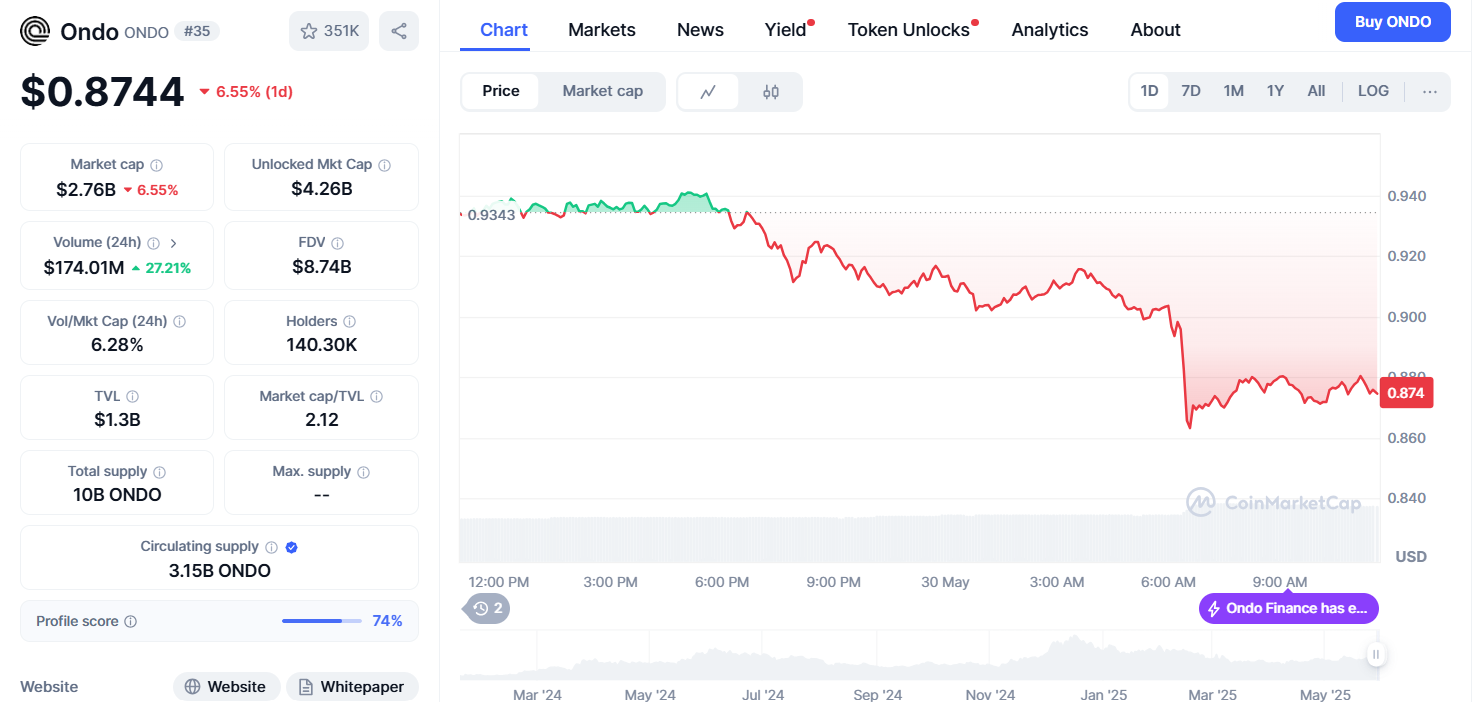Add ONDO to watchlist via star button
The height and width of the screenshot is (702, 1472).
(329, 31)
